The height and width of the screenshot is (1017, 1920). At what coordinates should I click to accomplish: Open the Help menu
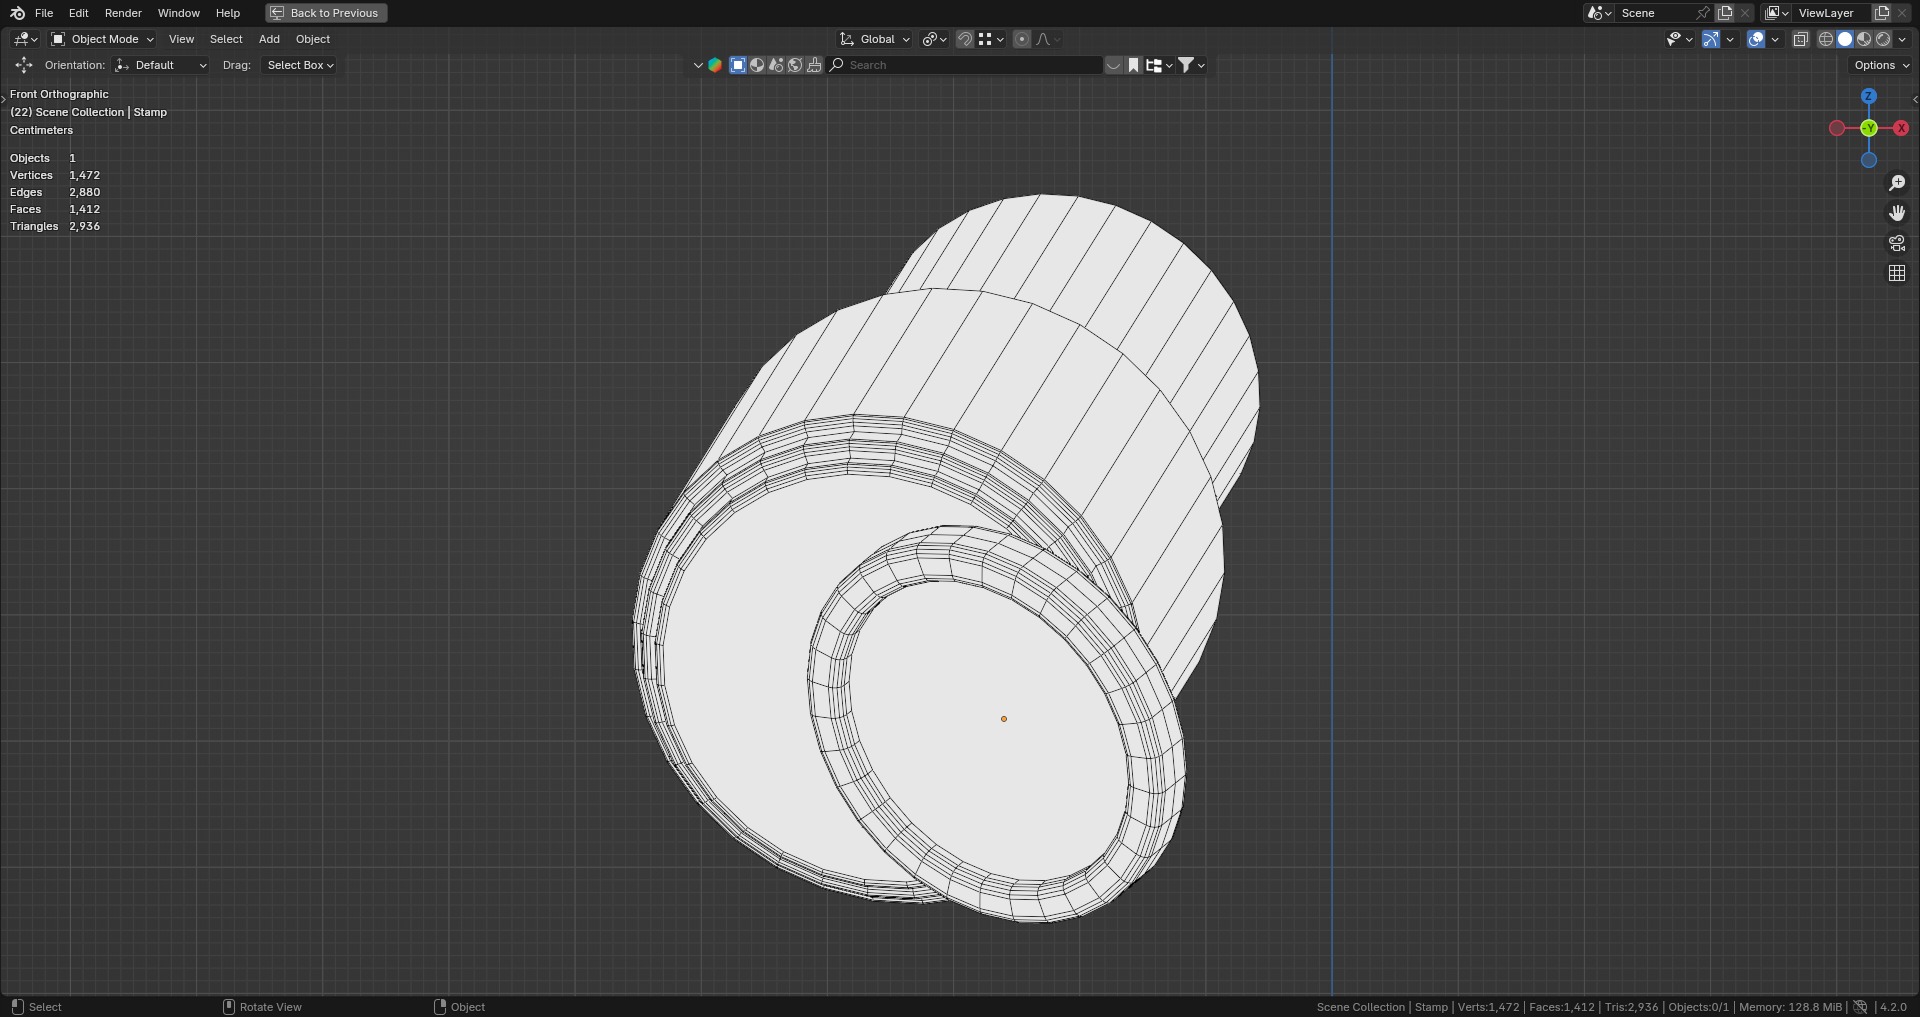[228, 13]
